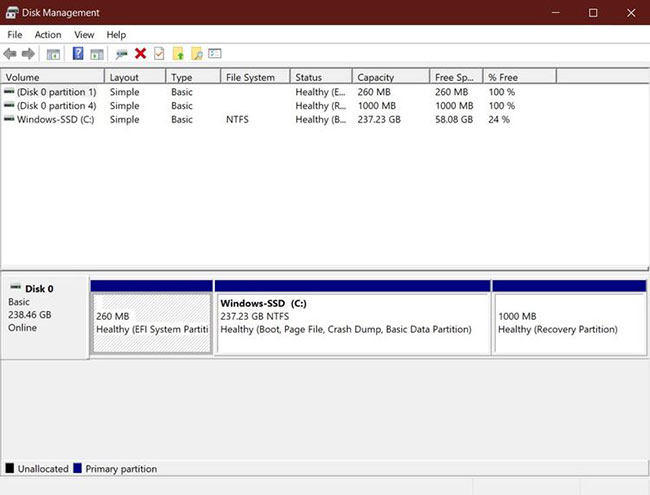Open the View menu

84,34
